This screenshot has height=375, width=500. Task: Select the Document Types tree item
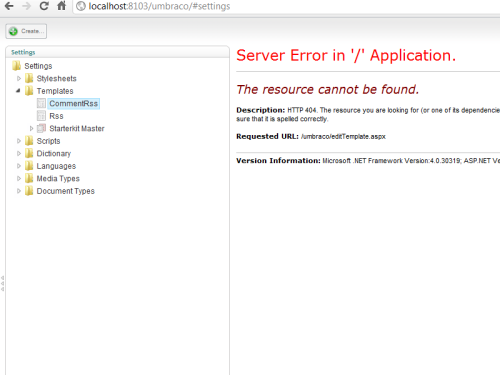(65, 191)
